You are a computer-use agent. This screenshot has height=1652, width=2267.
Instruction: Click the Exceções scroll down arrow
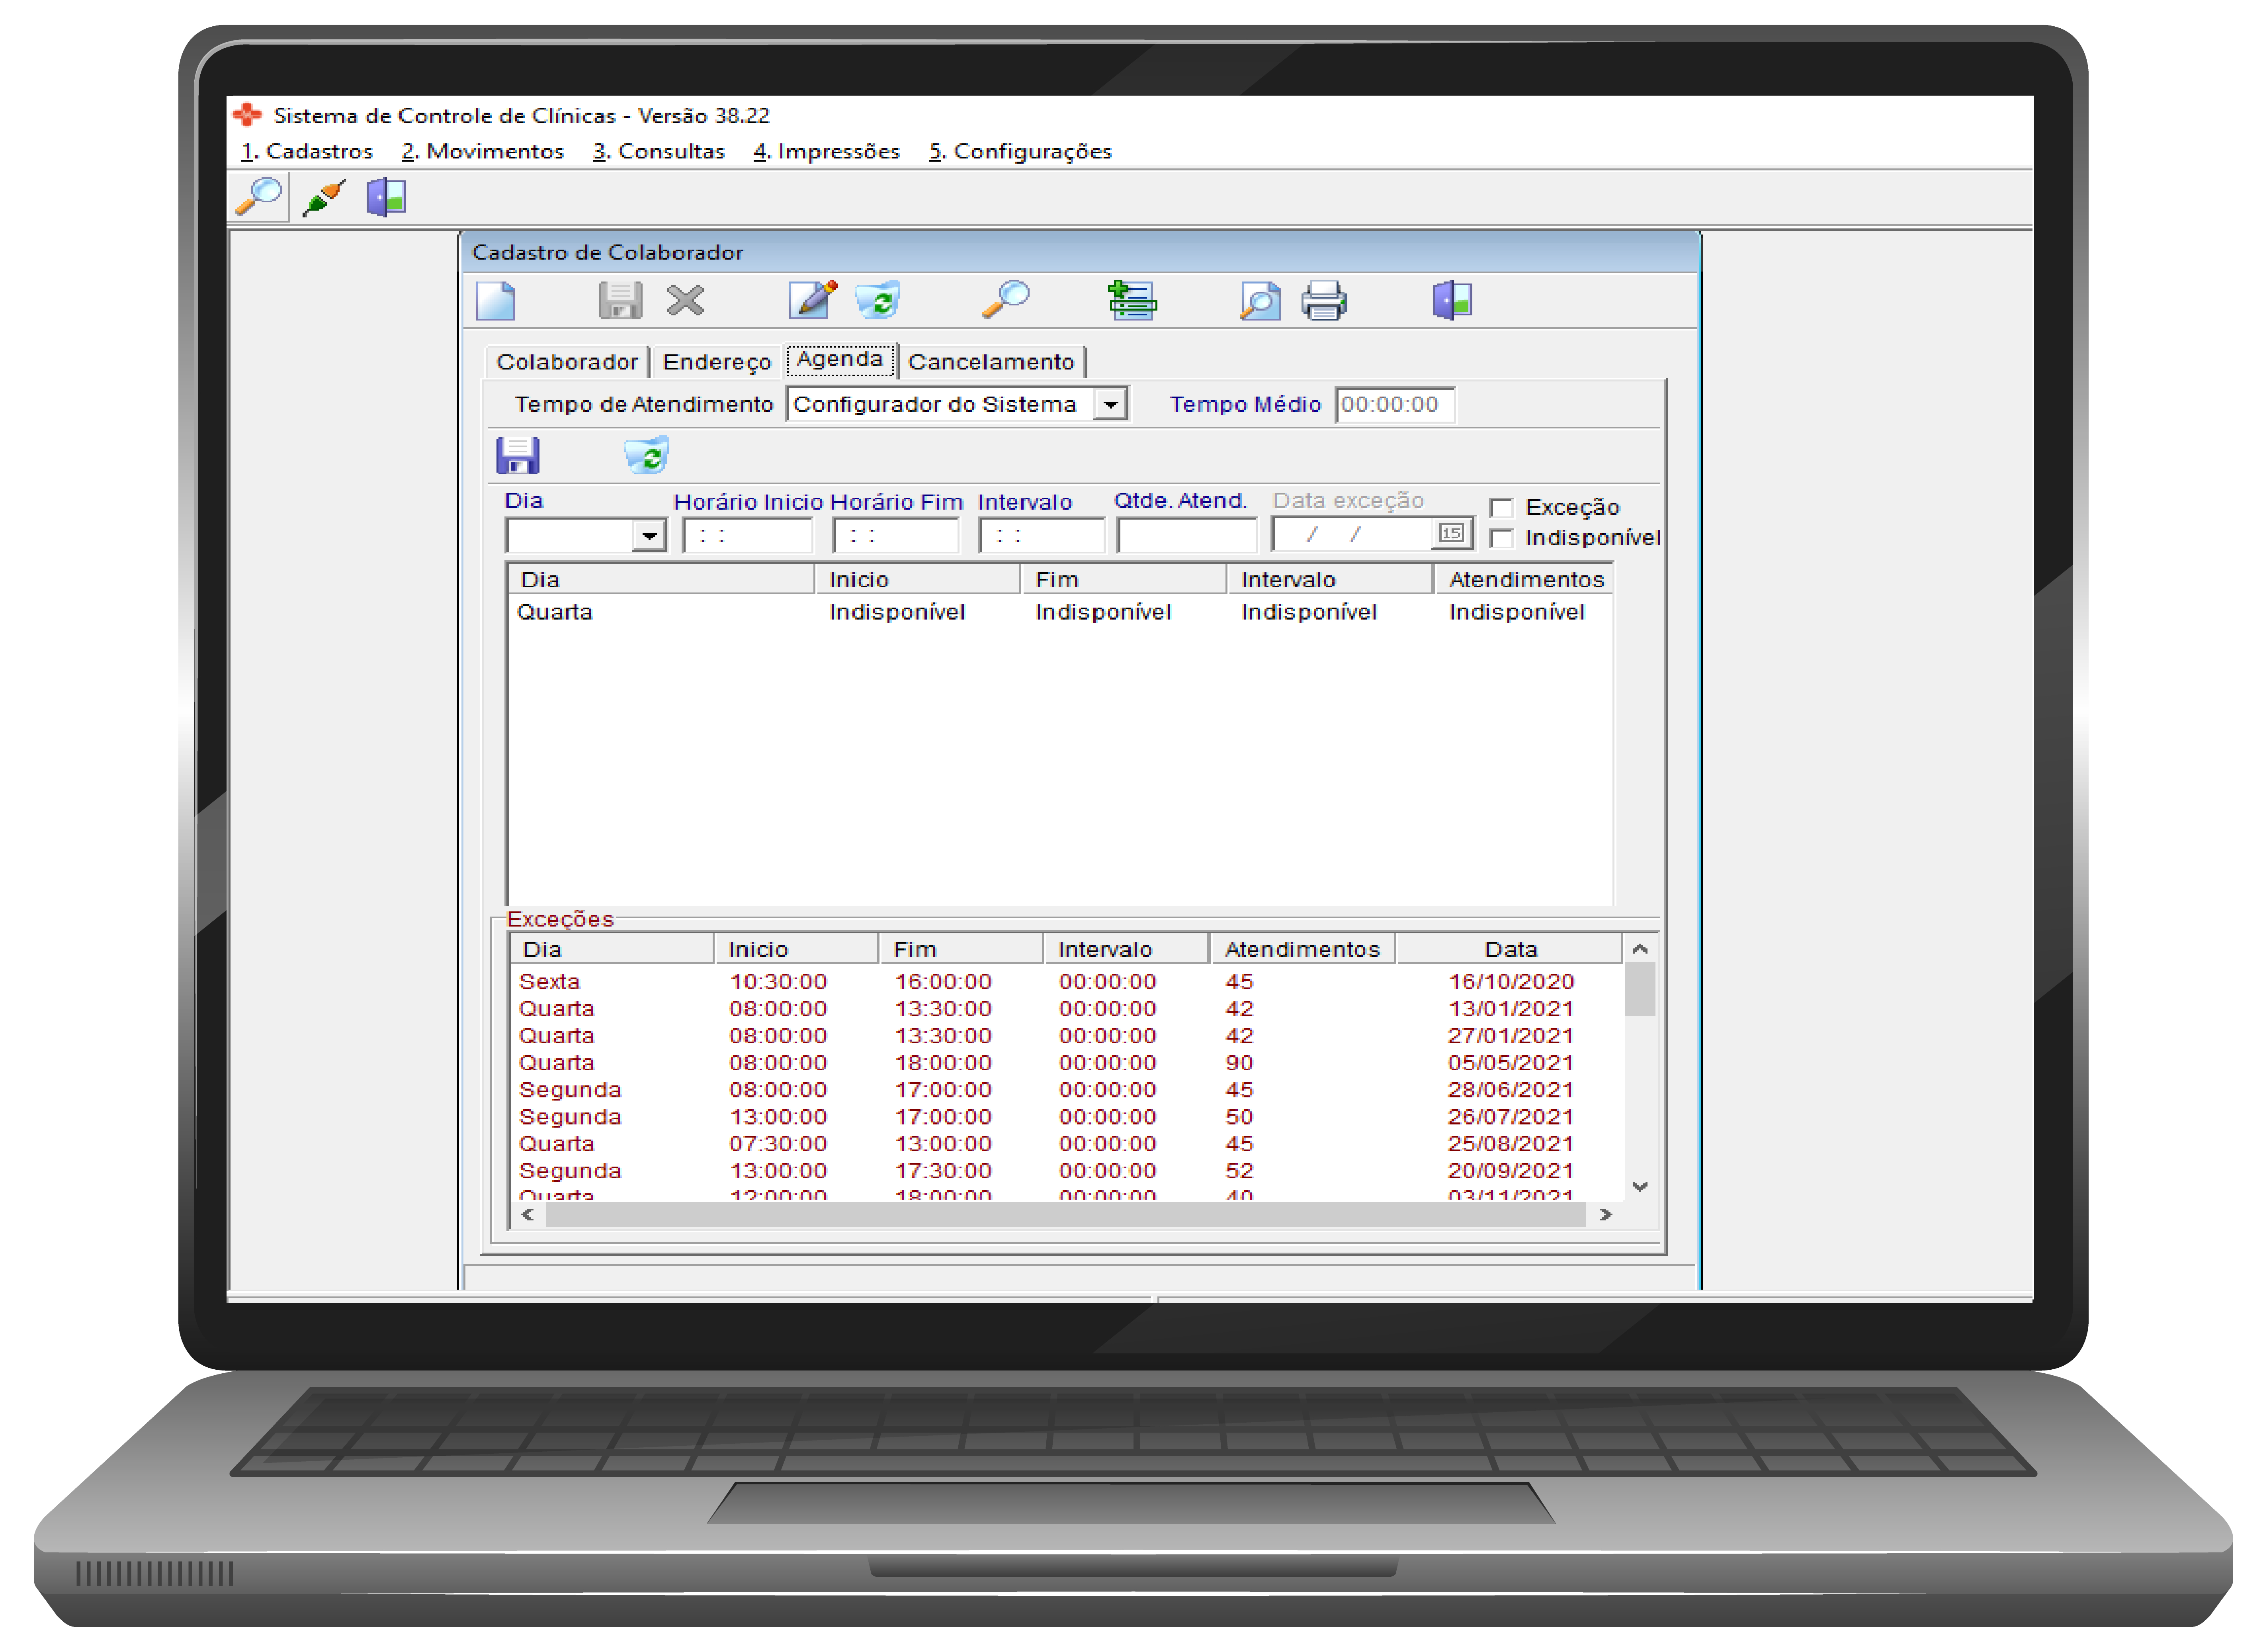coord(1640,1187)
